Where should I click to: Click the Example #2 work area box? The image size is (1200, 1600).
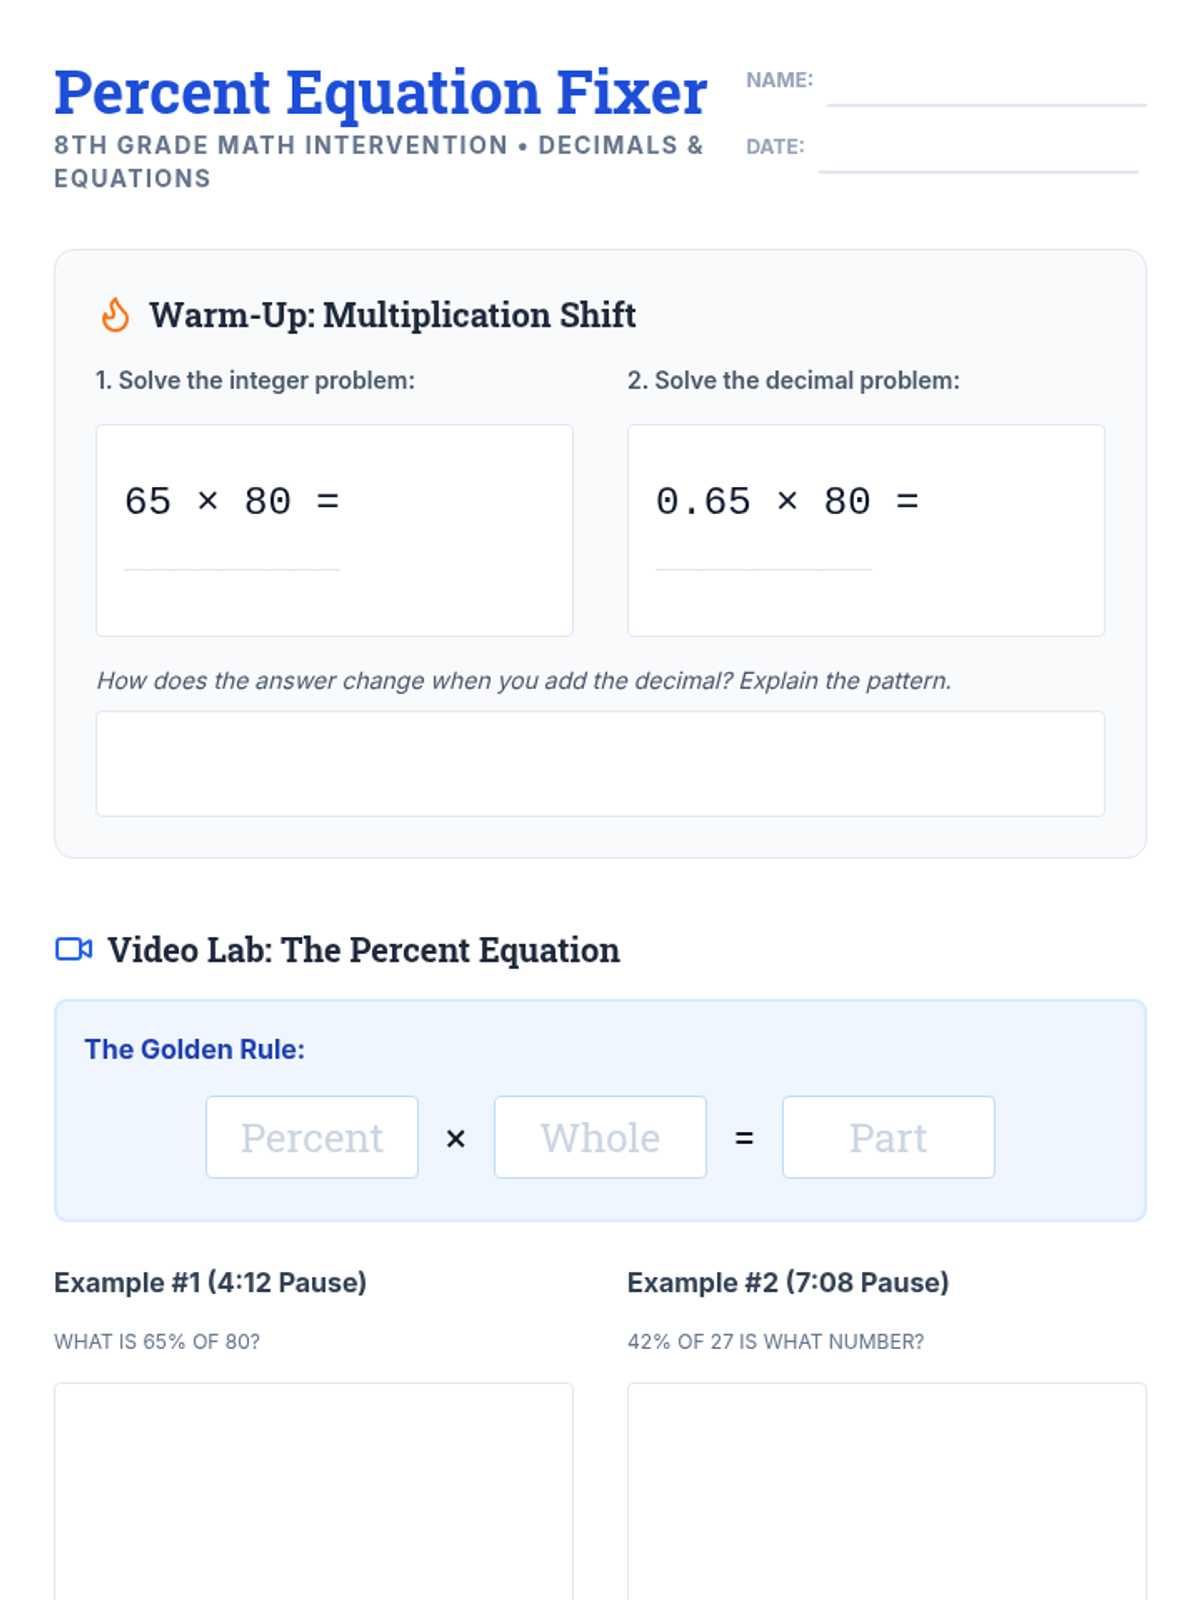pos(886,1490)
